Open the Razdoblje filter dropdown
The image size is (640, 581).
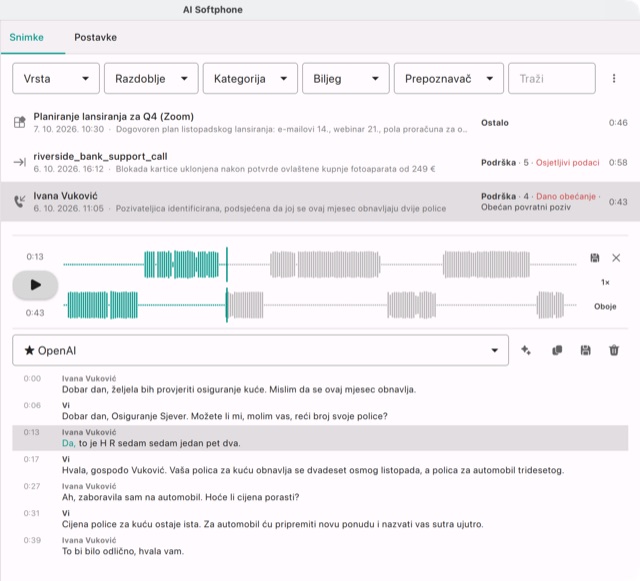(x=151, y=78)
